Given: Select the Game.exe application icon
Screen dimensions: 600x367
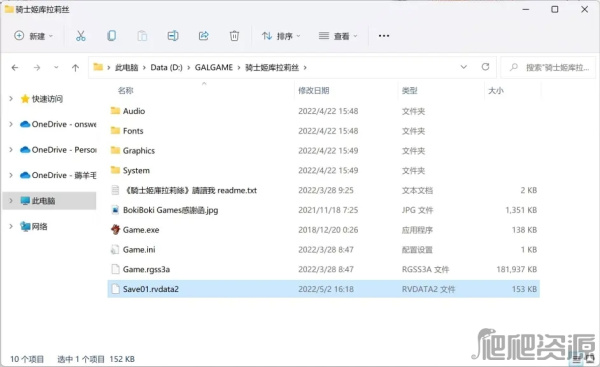Looking at the screenshot, I should (115, 230).
